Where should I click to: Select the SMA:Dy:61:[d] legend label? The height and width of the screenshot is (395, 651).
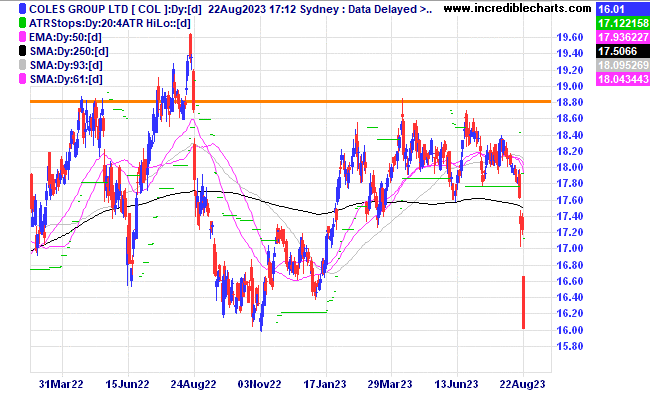(66, 79)
